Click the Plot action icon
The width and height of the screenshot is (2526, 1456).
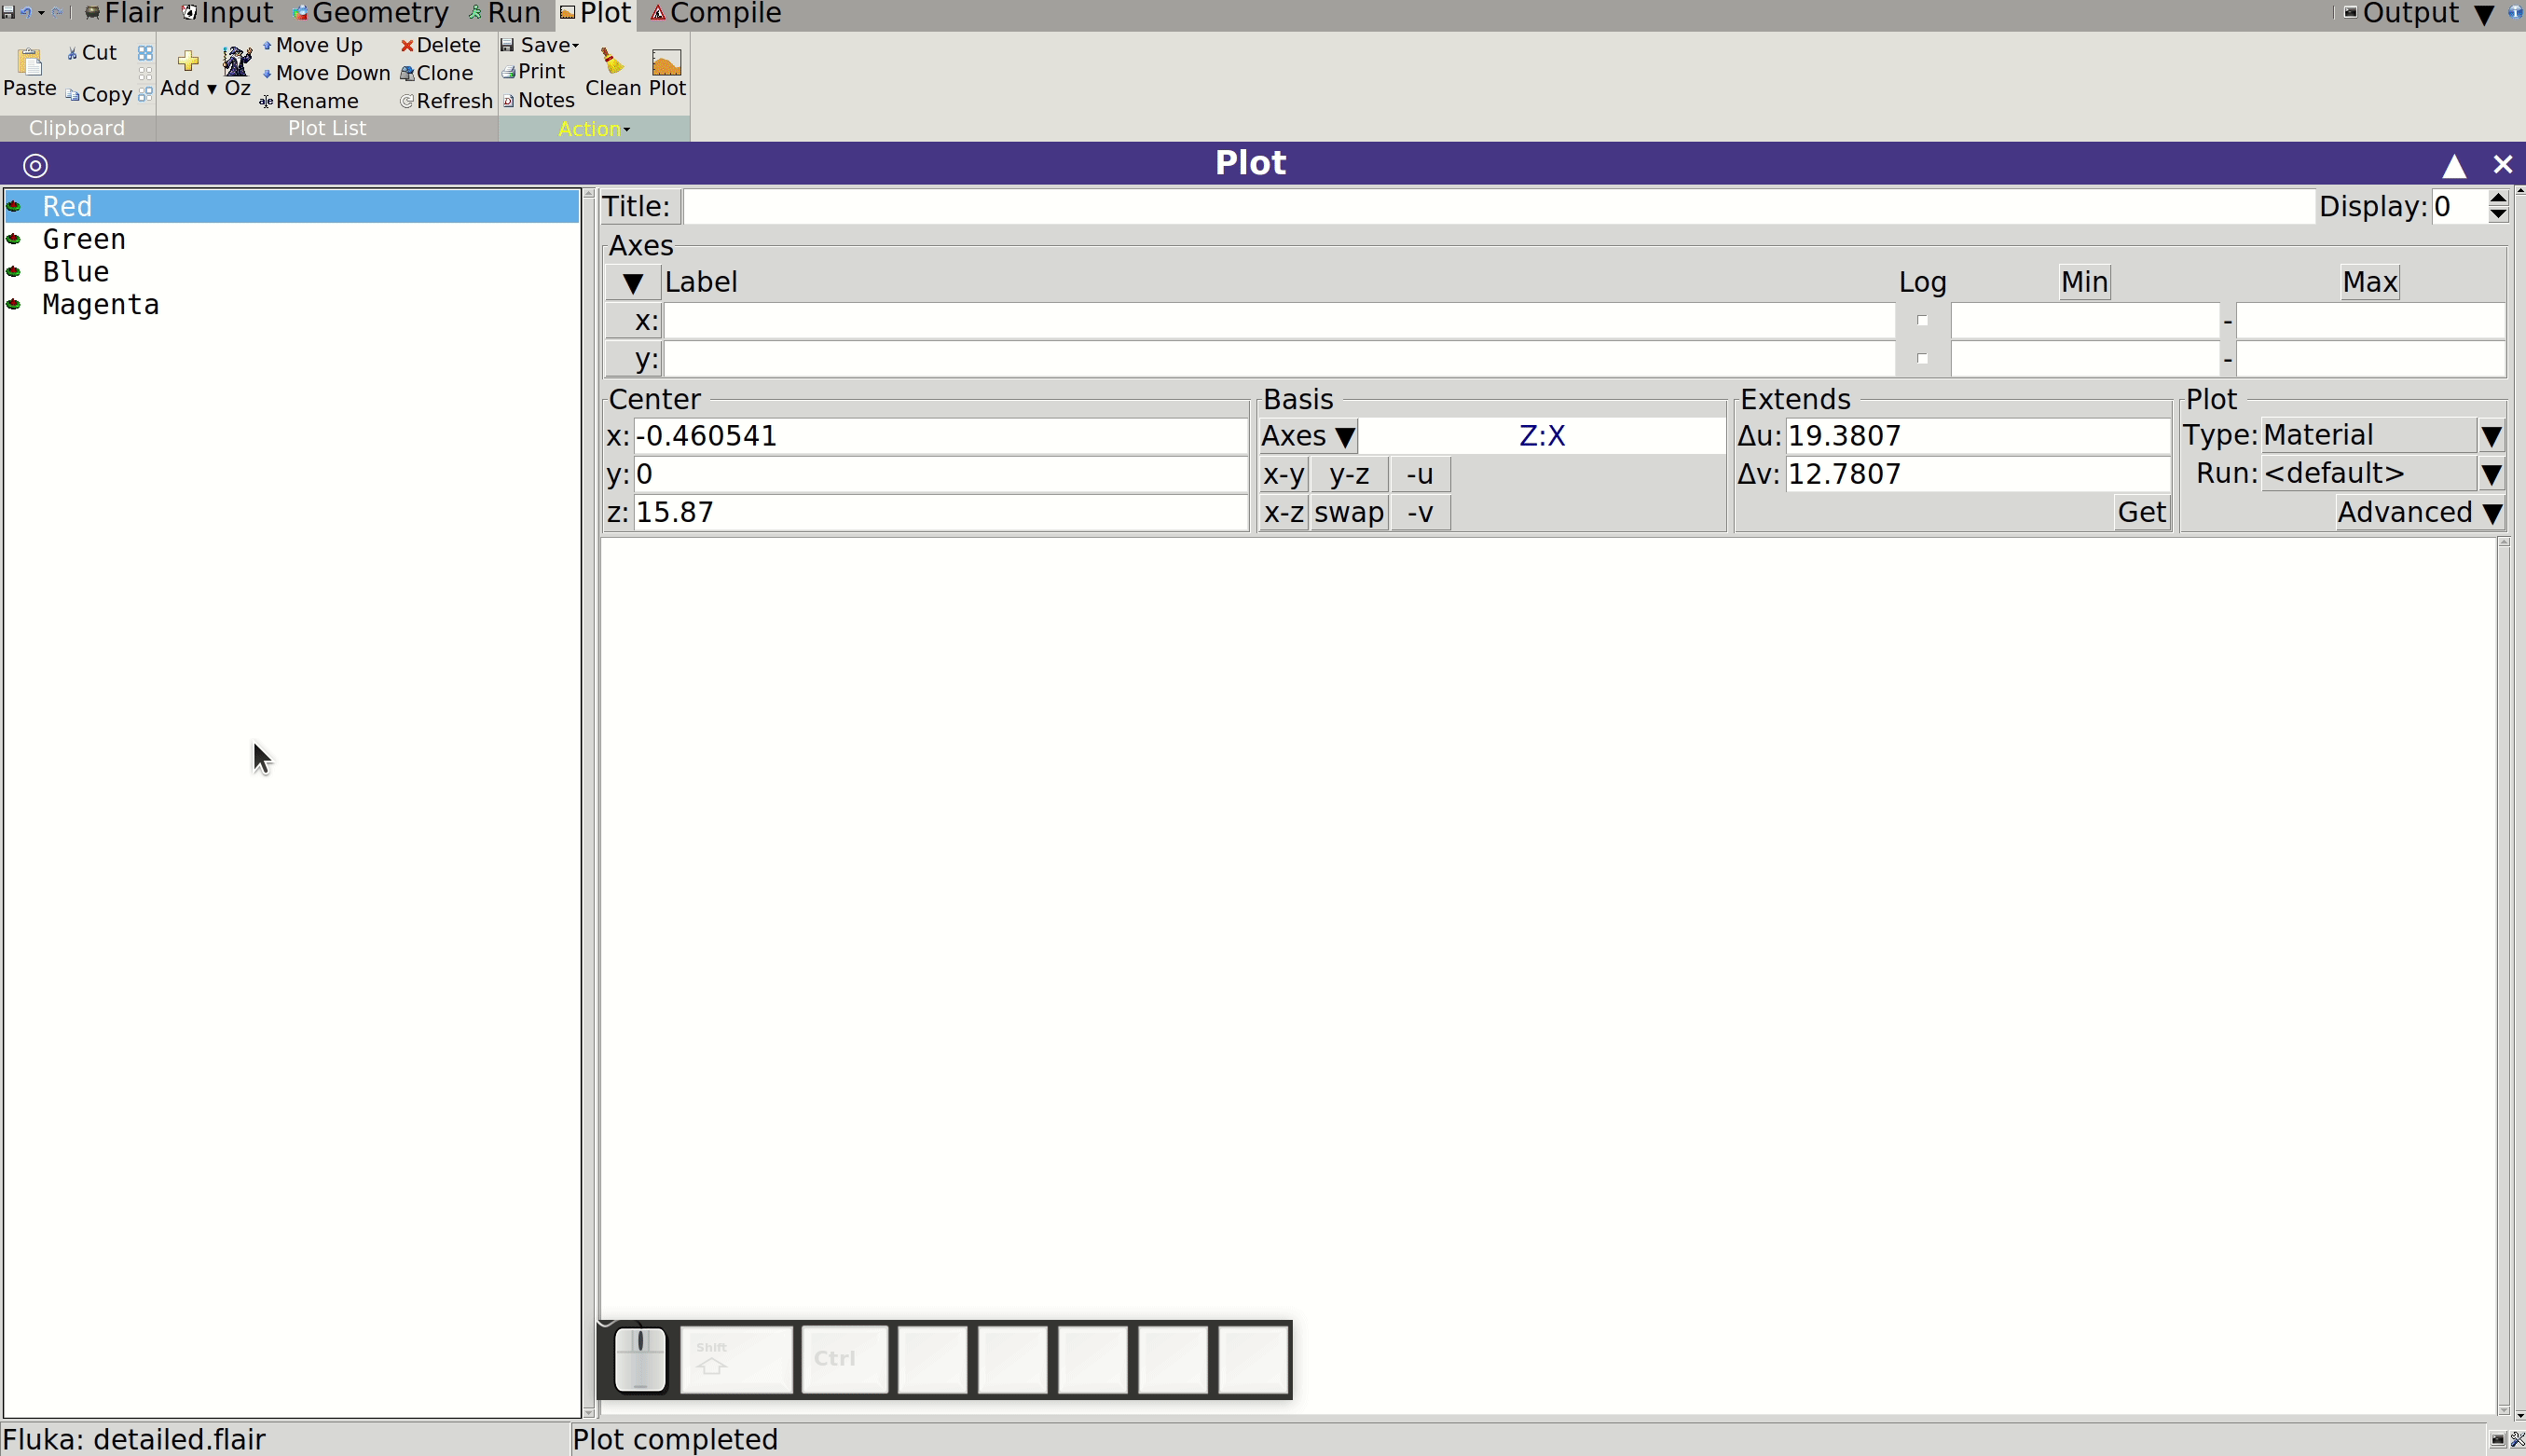[666, 63]
